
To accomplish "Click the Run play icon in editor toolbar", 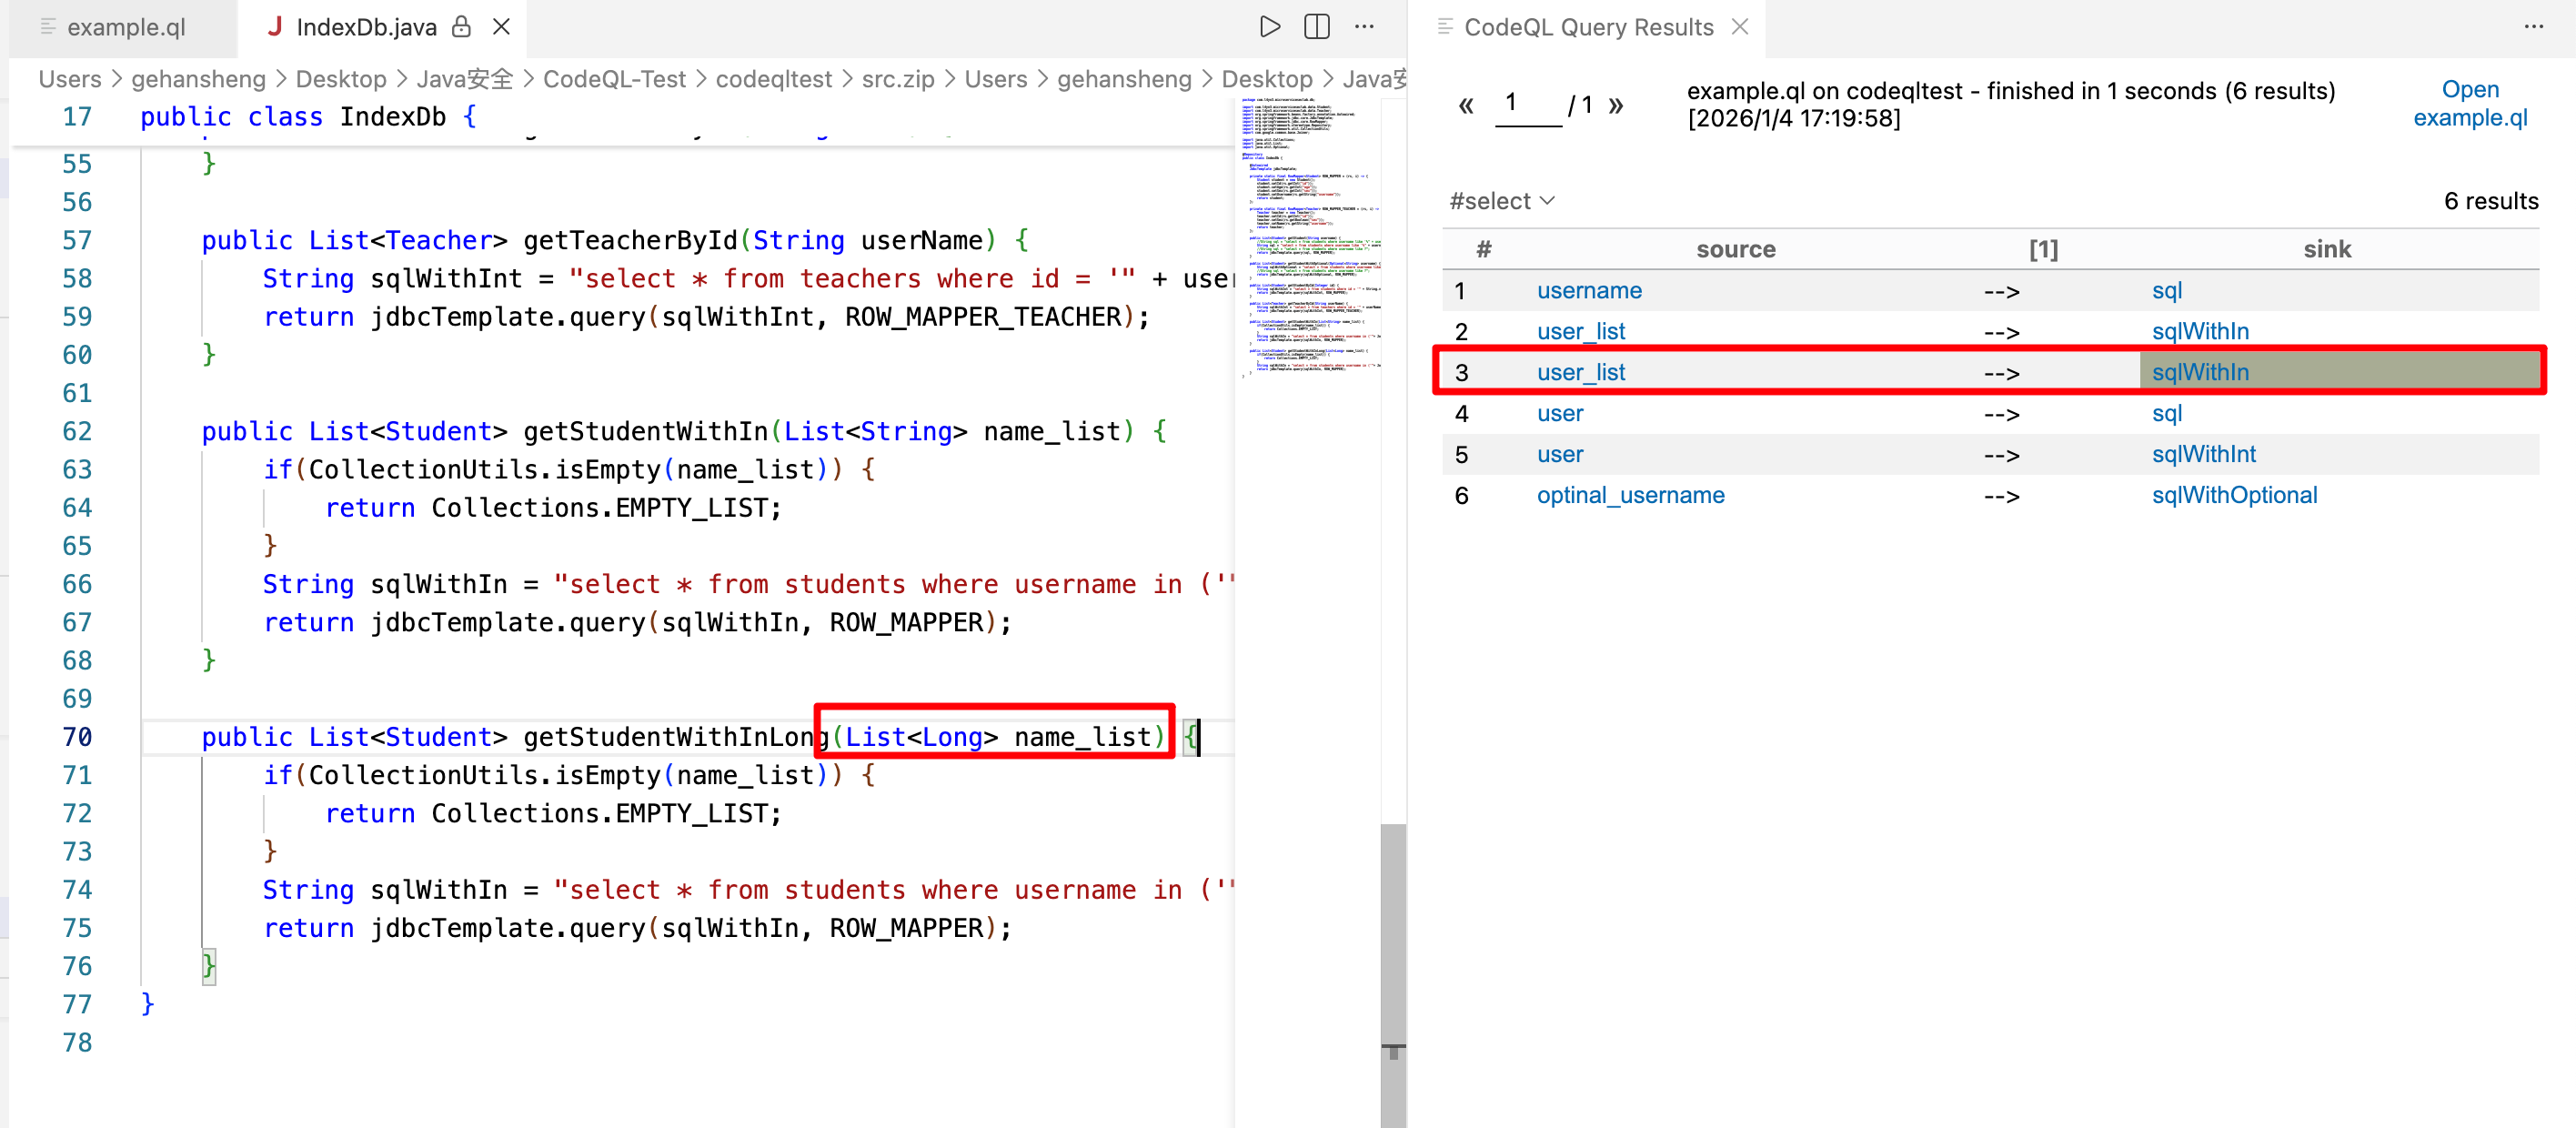I will pyautogui.click(x=1269, y=27).
